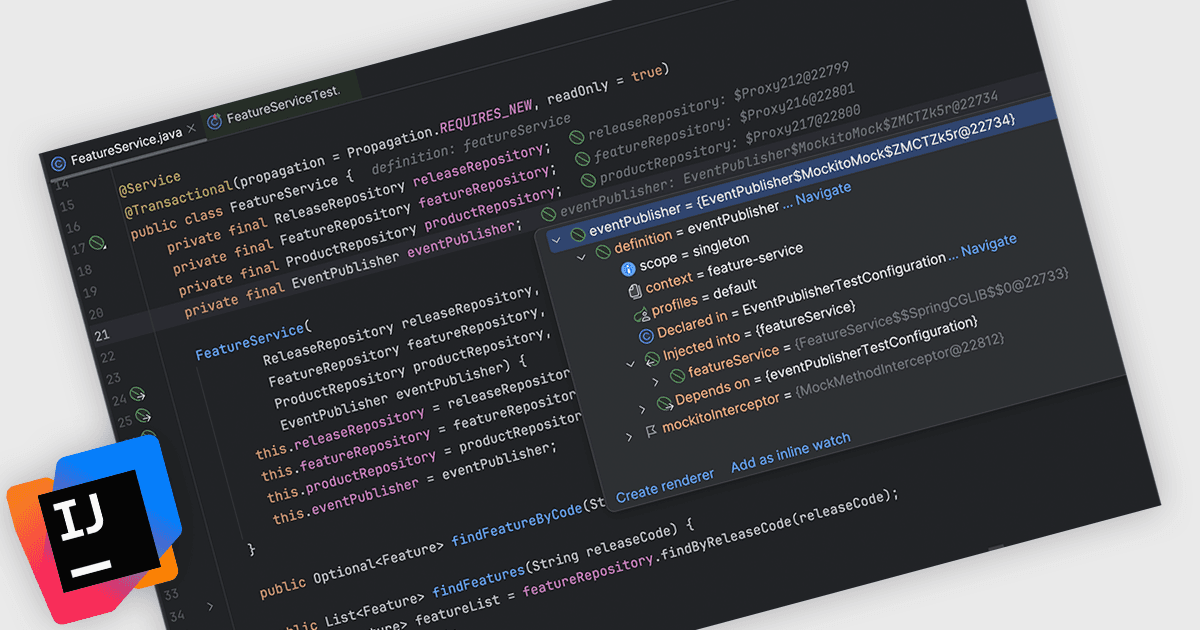Click the @Service annotation
The height and width of the screenshot is (630, 1200).
click(150, 183)
